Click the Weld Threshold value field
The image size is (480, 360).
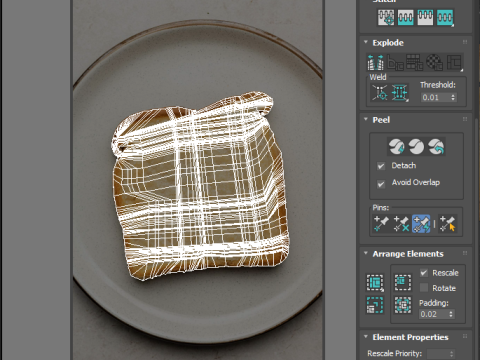pyautogui.click(x=435, y=97)
